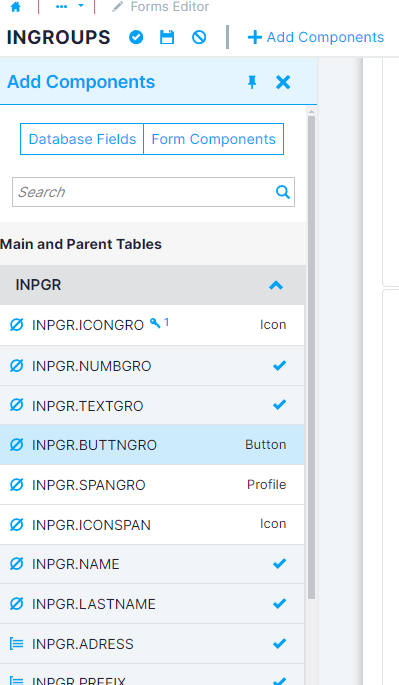The image size is (399, 685).
Task: Open the Forms Editor breadcrumb
Action: click(170, 7)
